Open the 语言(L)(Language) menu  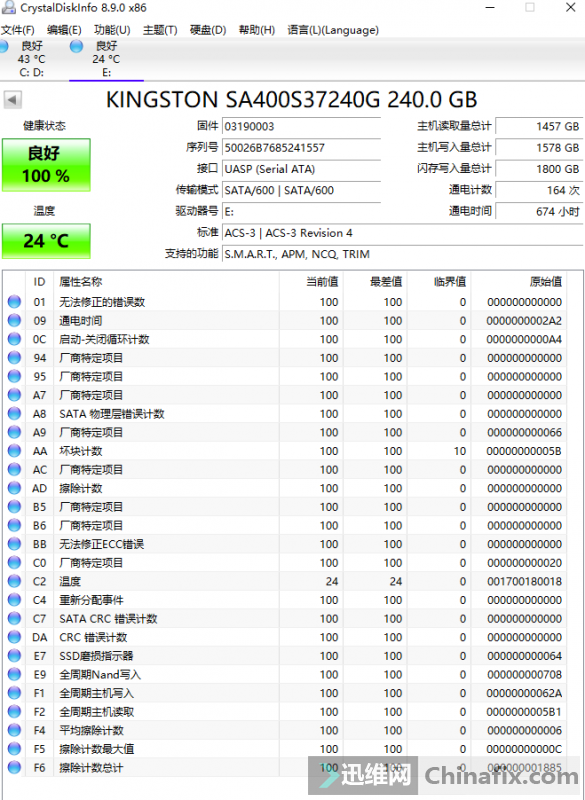coord(333,30)
